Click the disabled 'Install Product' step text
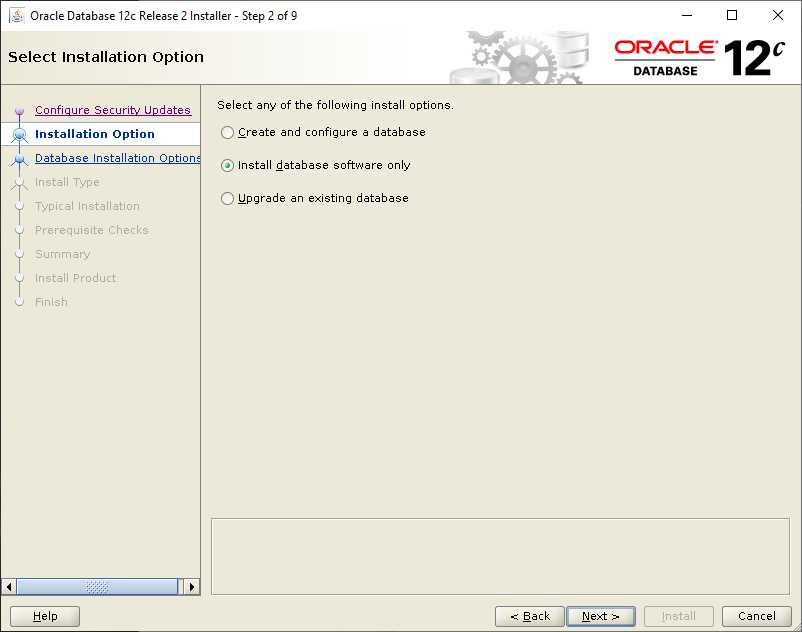 click(75, 278)
